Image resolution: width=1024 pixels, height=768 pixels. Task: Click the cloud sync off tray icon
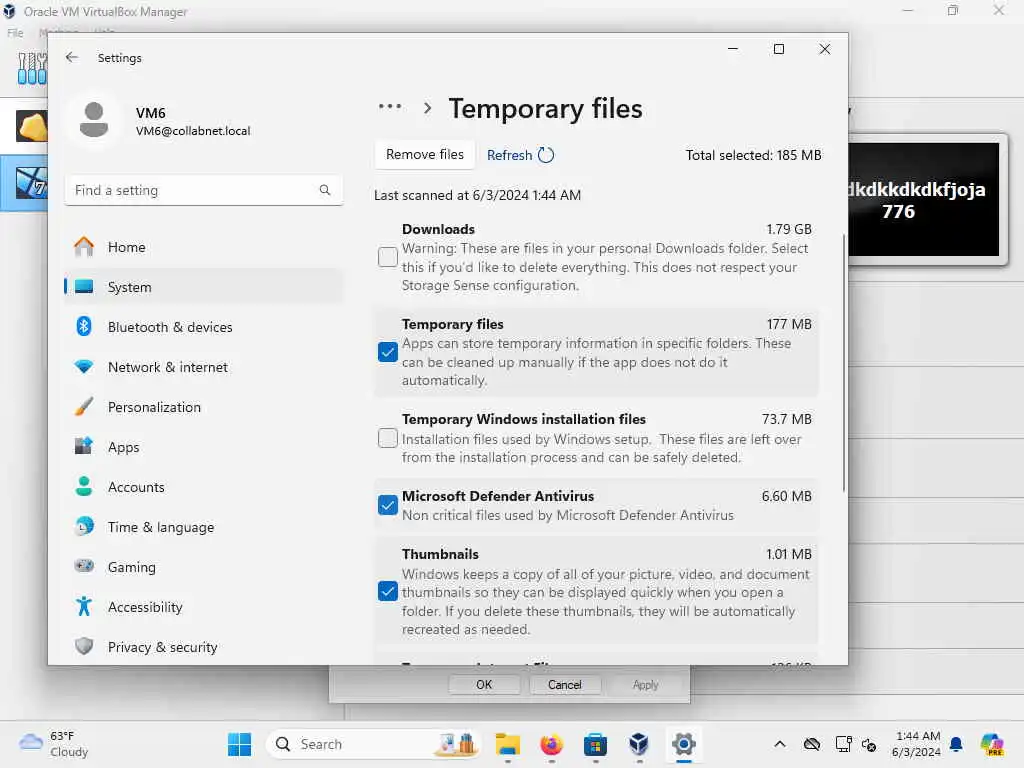(x=812, y=744)
